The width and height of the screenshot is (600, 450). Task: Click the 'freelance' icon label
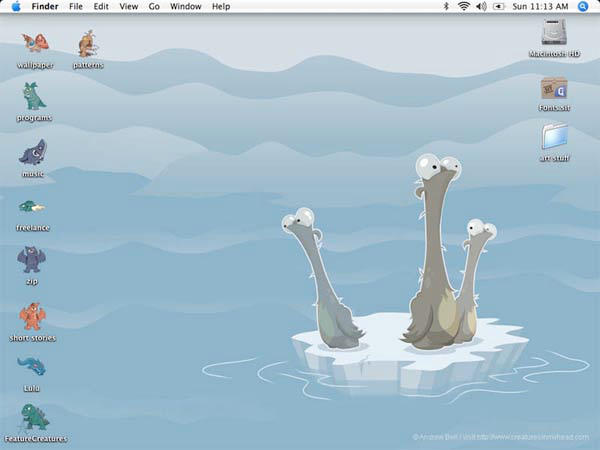coord(33,228)
